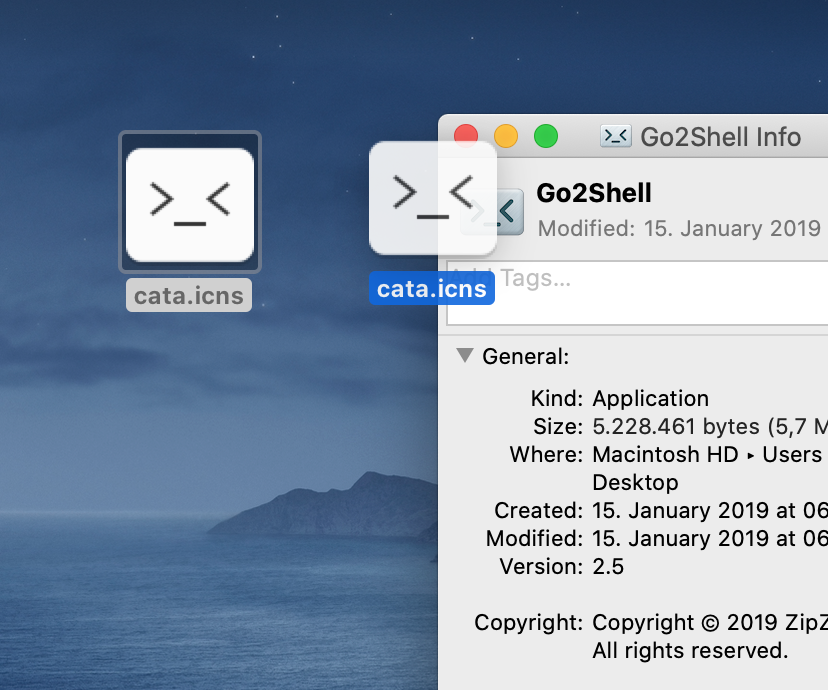The height and width of the screenshot is (690, 828).
Task: Click the gray cata.icns filename label
Action: tap(189, 295)
